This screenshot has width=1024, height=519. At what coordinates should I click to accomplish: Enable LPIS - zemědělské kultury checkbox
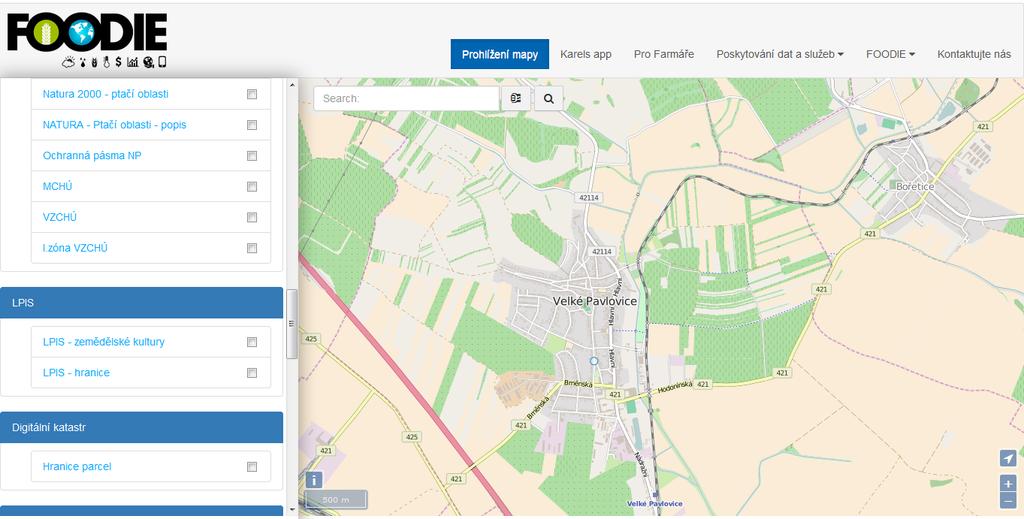tap(251, 342)
